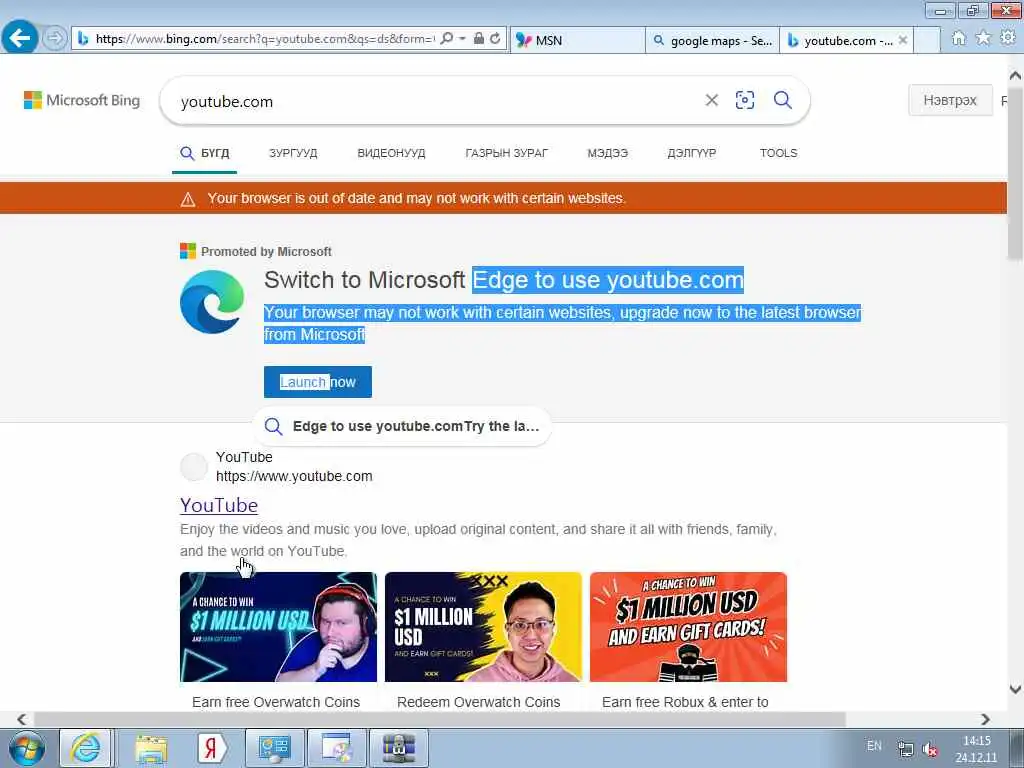
Task: Click the horizontal scrollbar right arrow
Action: point(985,719)
